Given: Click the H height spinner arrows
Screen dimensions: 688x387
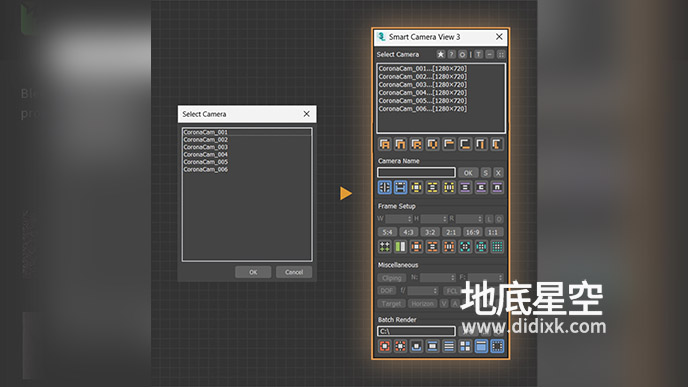Looking at the screenshot, I should [444, 219].
